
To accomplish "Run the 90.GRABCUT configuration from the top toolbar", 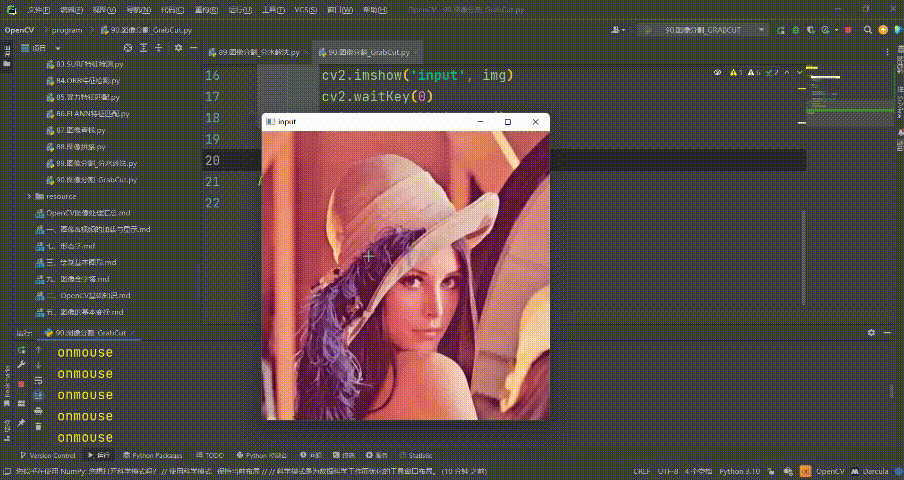I will pos(781,30).
